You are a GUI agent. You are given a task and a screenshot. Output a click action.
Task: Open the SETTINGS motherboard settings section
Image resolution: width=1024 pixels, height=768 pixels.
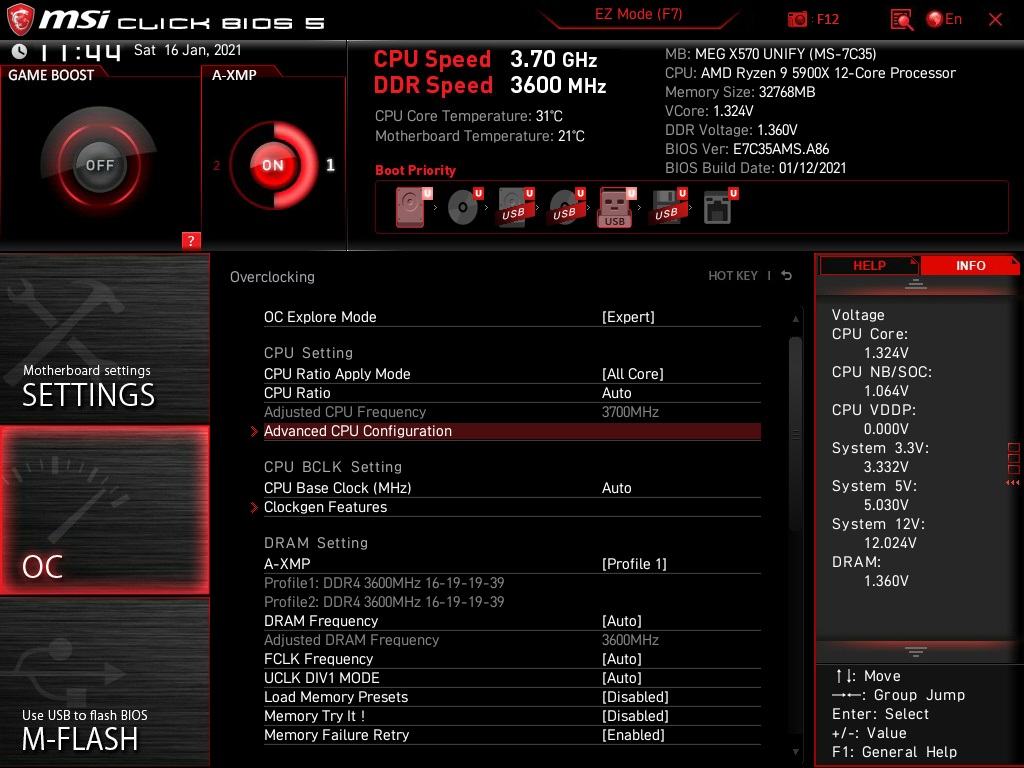point(104,339)
